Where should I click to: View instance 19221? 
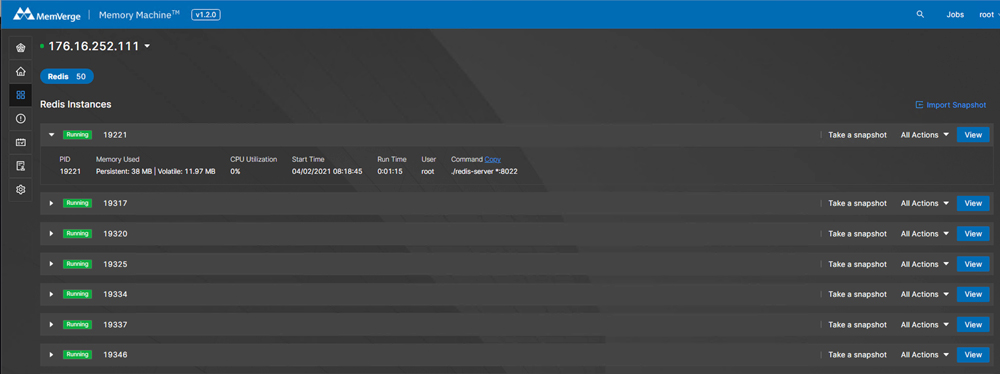pyautogui.click(x=973, y=135)
